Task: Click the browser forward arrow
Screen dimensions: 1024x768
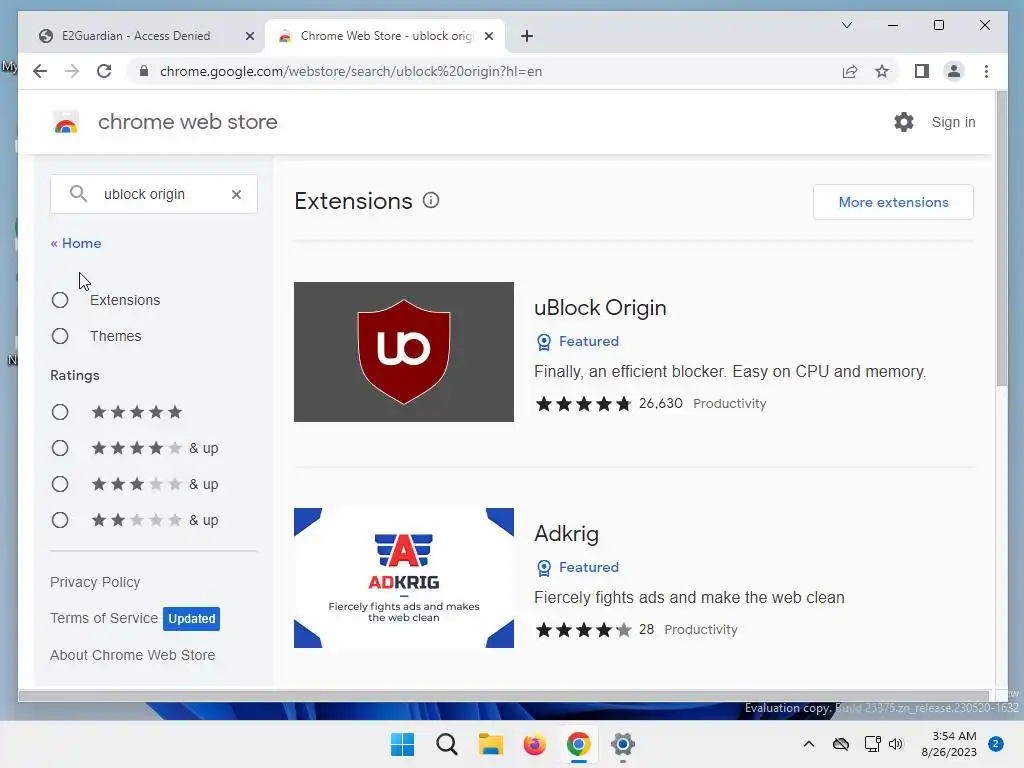Action: pos(72,71)
